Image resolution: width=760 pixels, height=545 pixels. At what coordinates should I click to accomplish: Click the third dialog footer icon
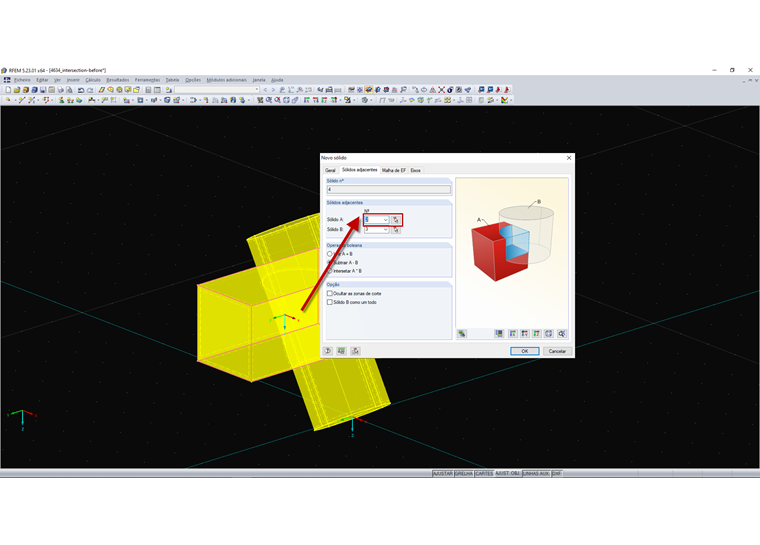(355, 351)
